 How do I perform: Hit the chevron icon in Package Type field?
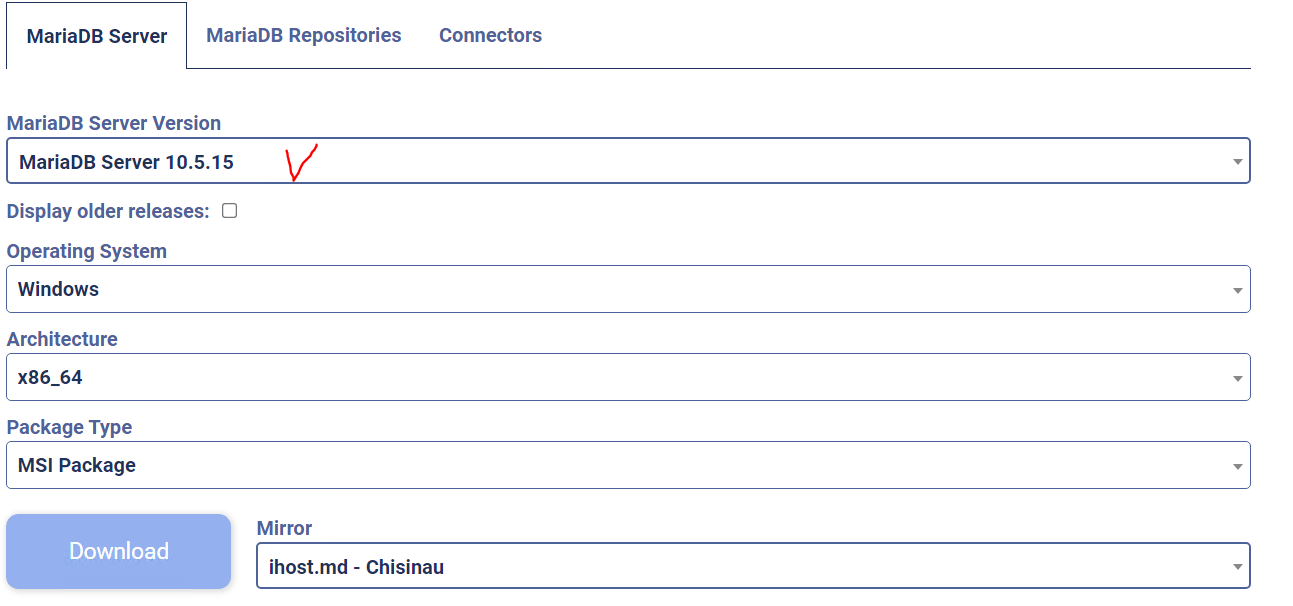tap(1237, 467)
